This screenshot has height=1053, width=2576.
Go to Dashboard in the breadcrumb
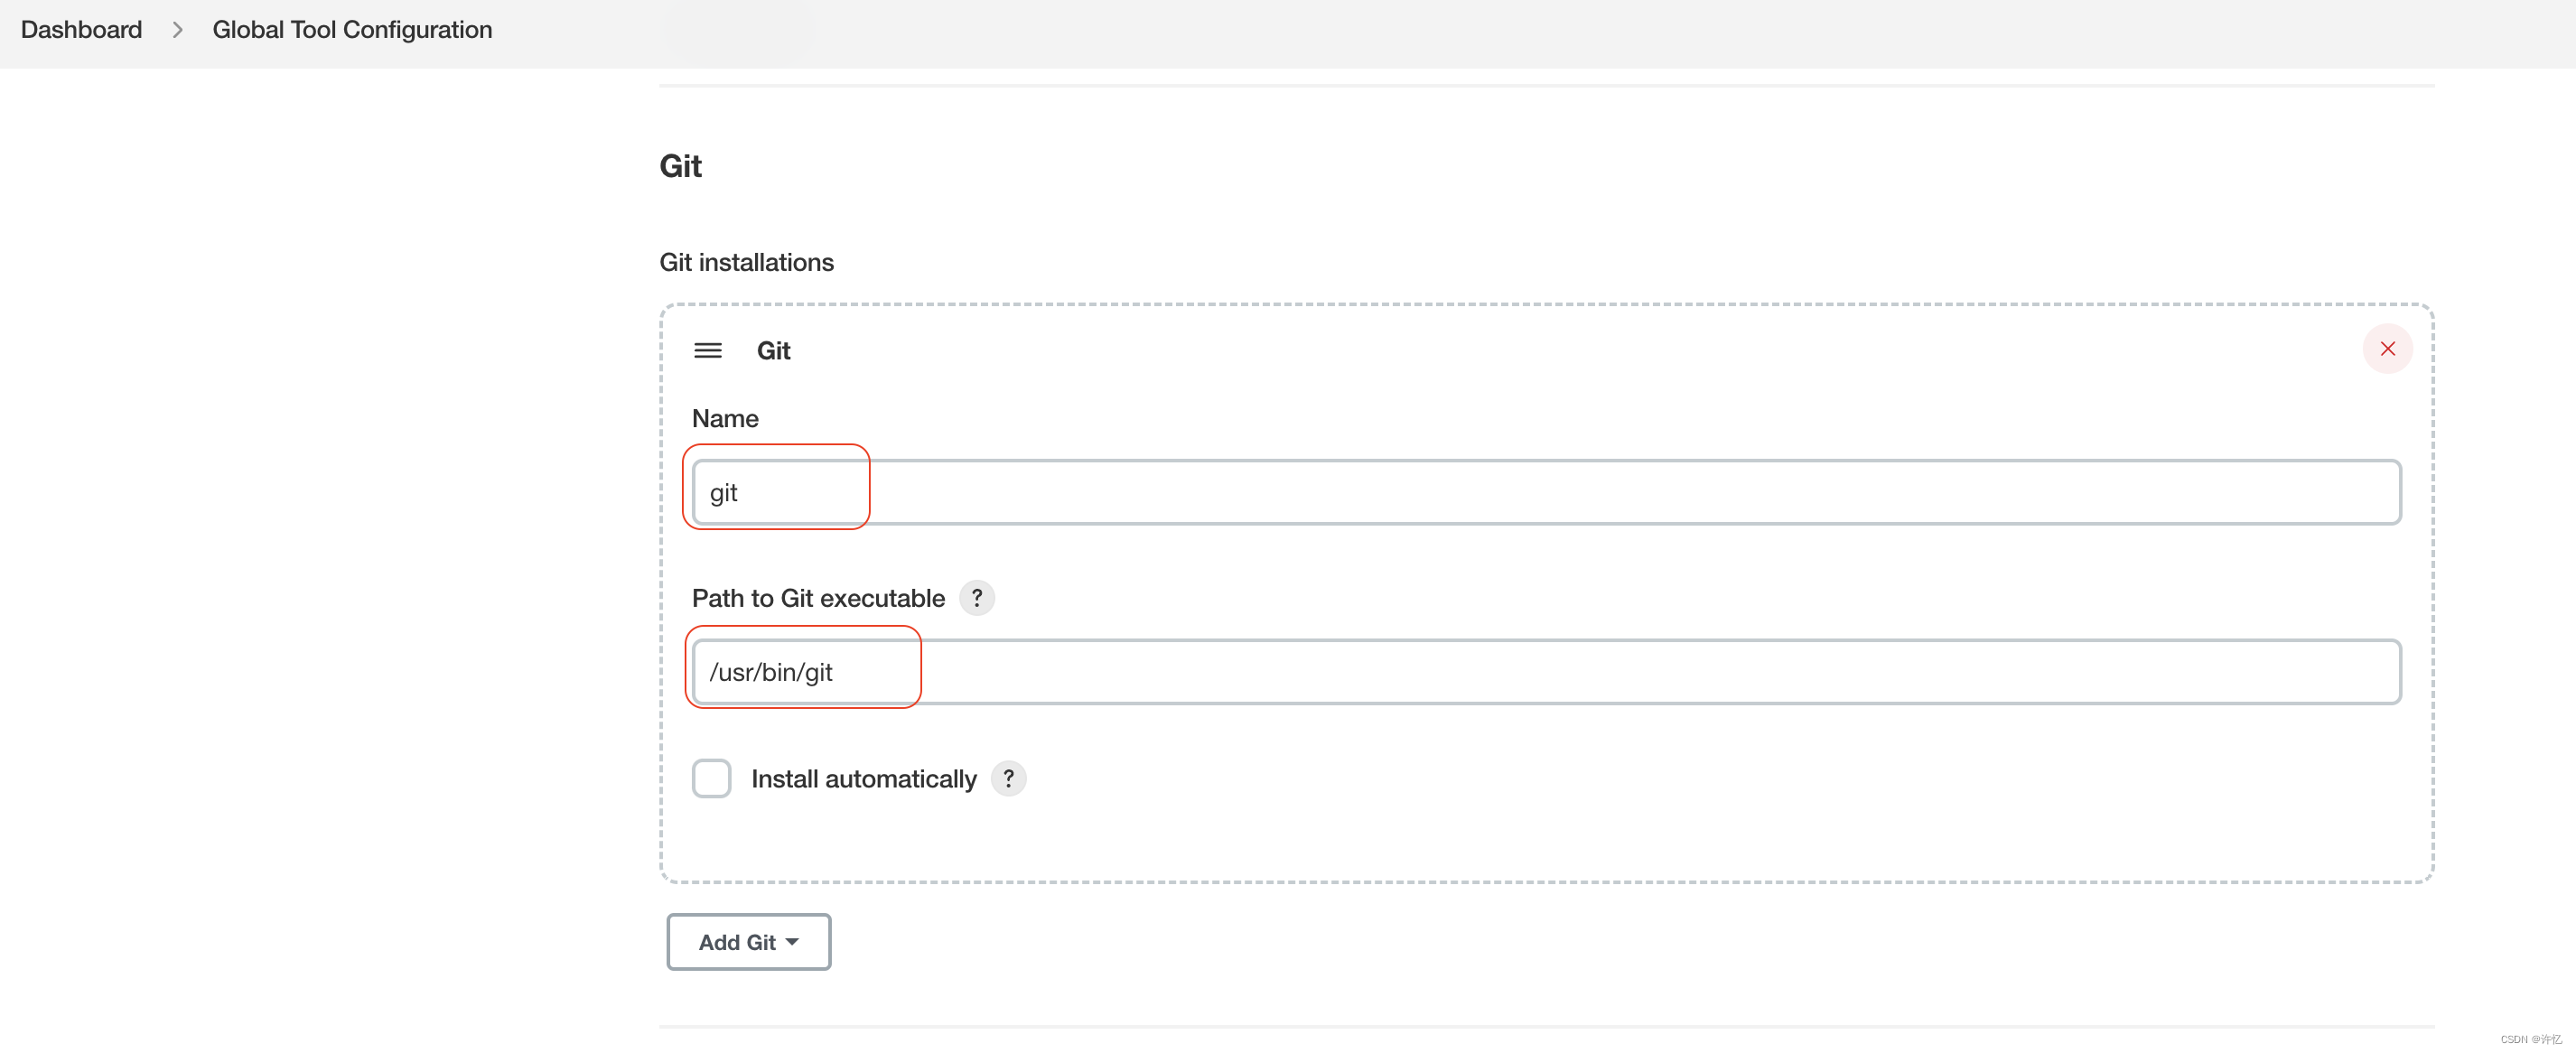tap(81, 30)
